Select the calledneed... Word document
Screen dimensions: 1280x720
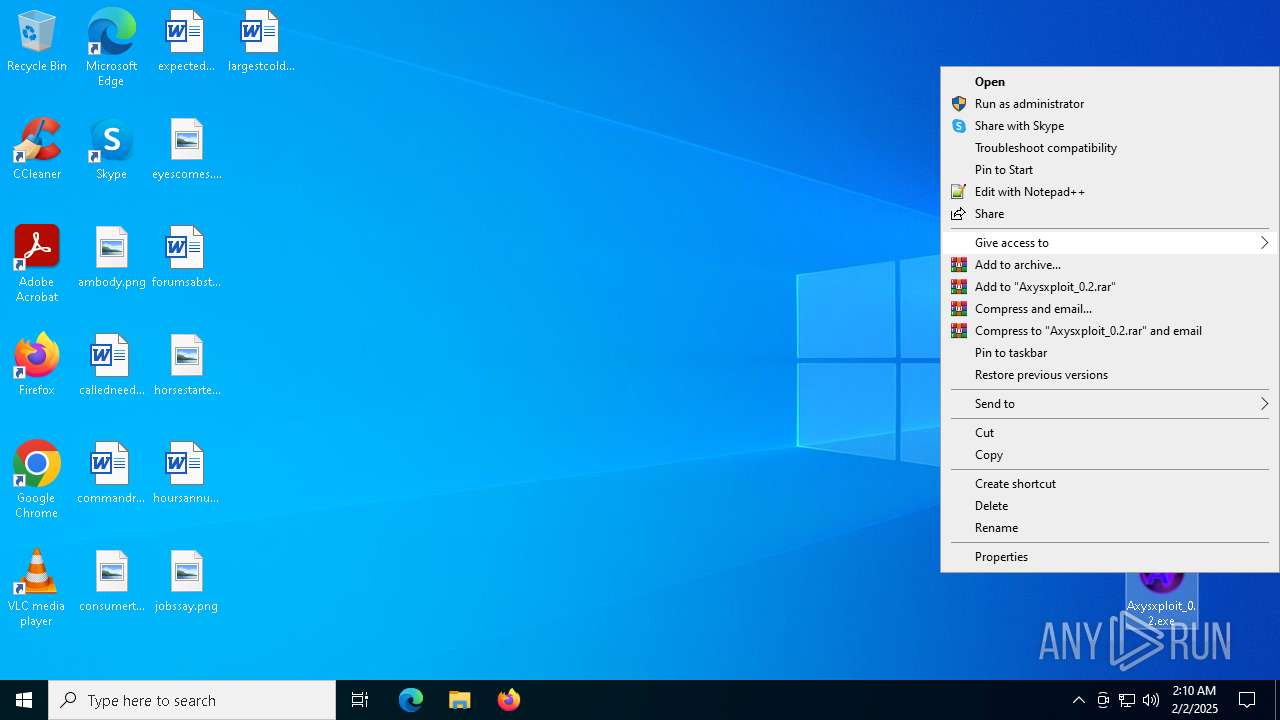point(112,366)
